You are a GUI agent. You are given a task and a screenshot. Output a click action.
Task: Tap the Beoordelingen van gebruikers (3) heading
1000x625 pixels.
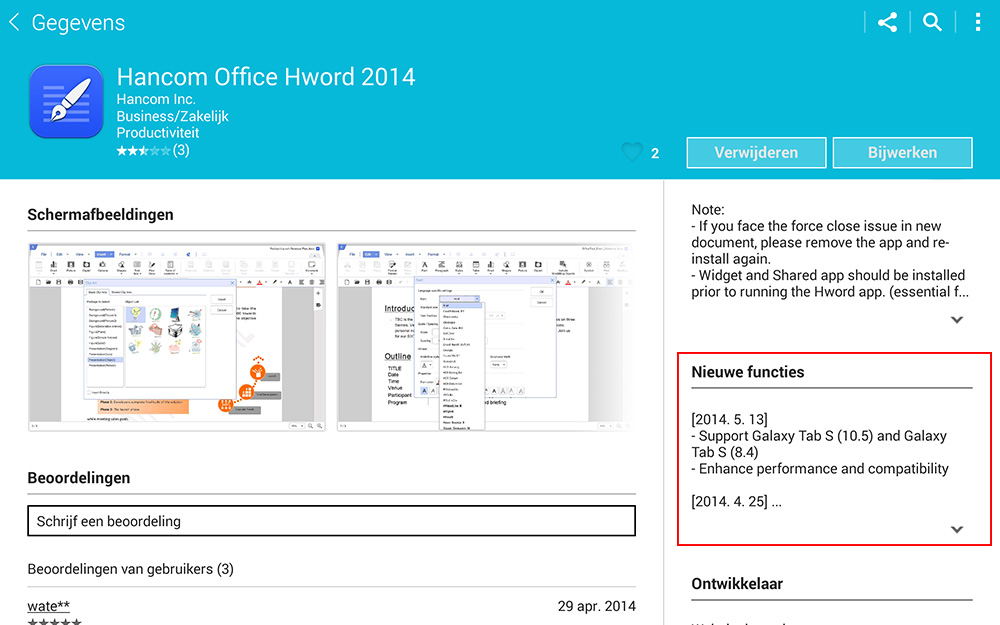click(130, 569)
